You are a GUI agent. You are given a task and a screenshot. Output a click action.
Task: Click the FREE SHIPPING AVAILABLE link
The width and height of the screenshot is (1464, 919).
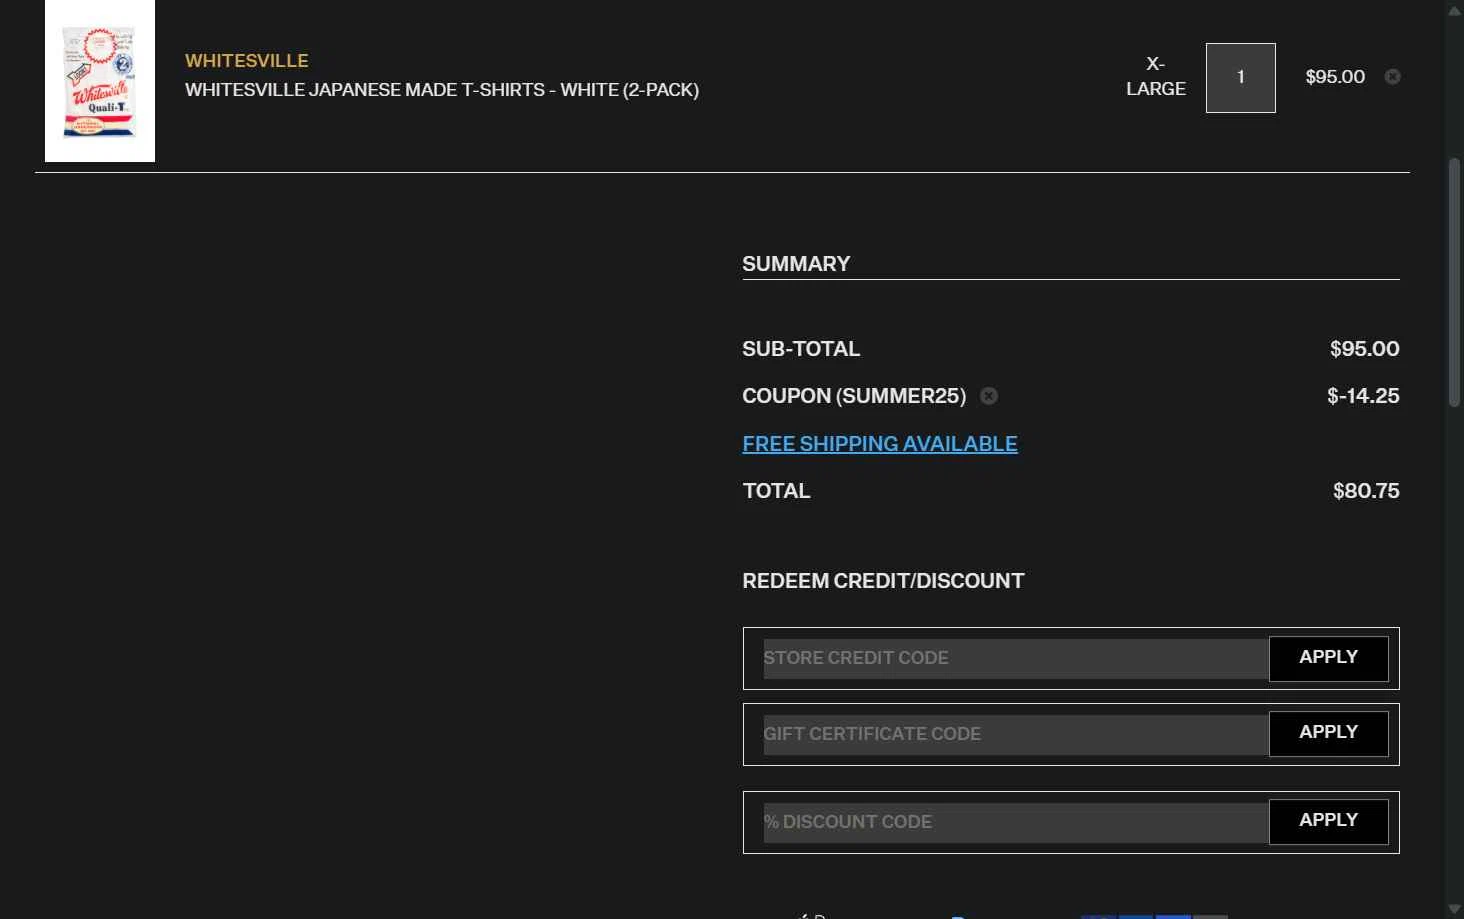(880, 444)
